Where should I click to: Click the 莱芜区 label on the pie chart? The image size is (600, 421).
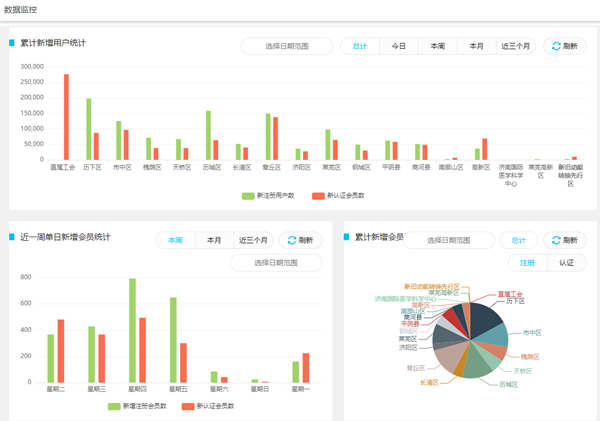tap(408, 339)
